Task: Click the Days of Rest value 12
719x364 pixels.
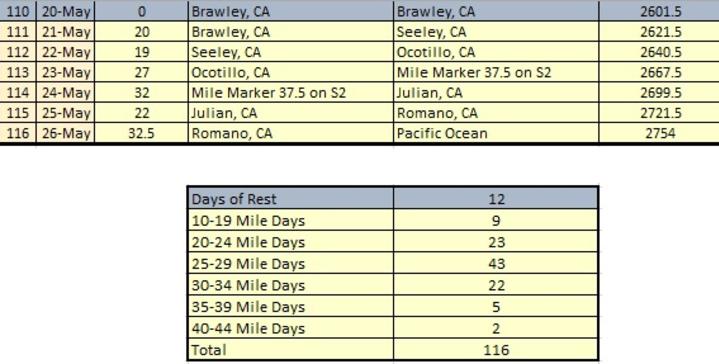Action: [x=496, y=199]
